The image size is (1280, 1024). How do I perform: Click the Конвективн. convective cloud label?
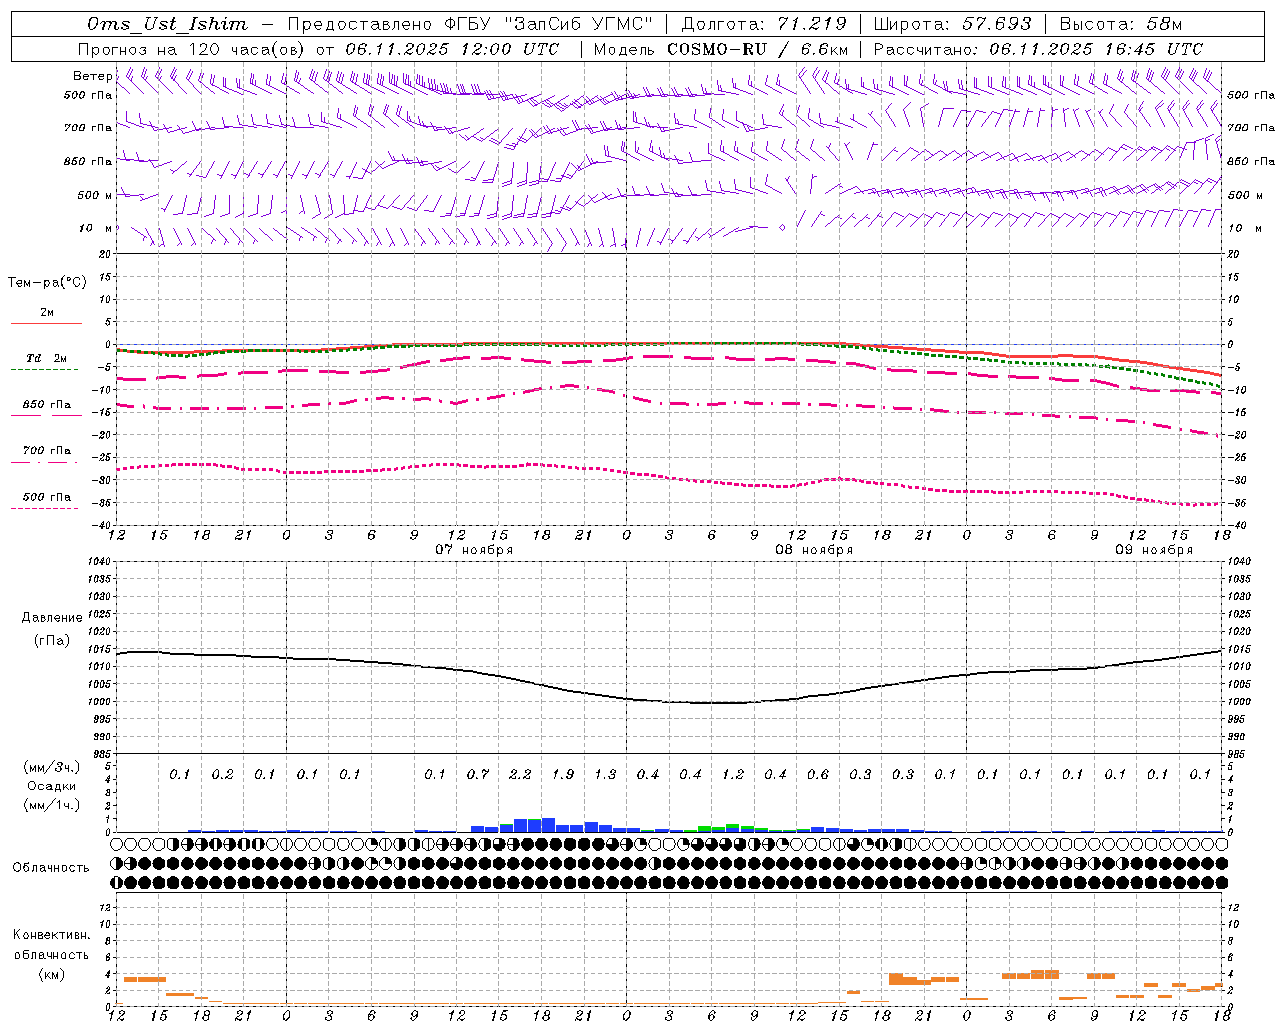(51, 935)
